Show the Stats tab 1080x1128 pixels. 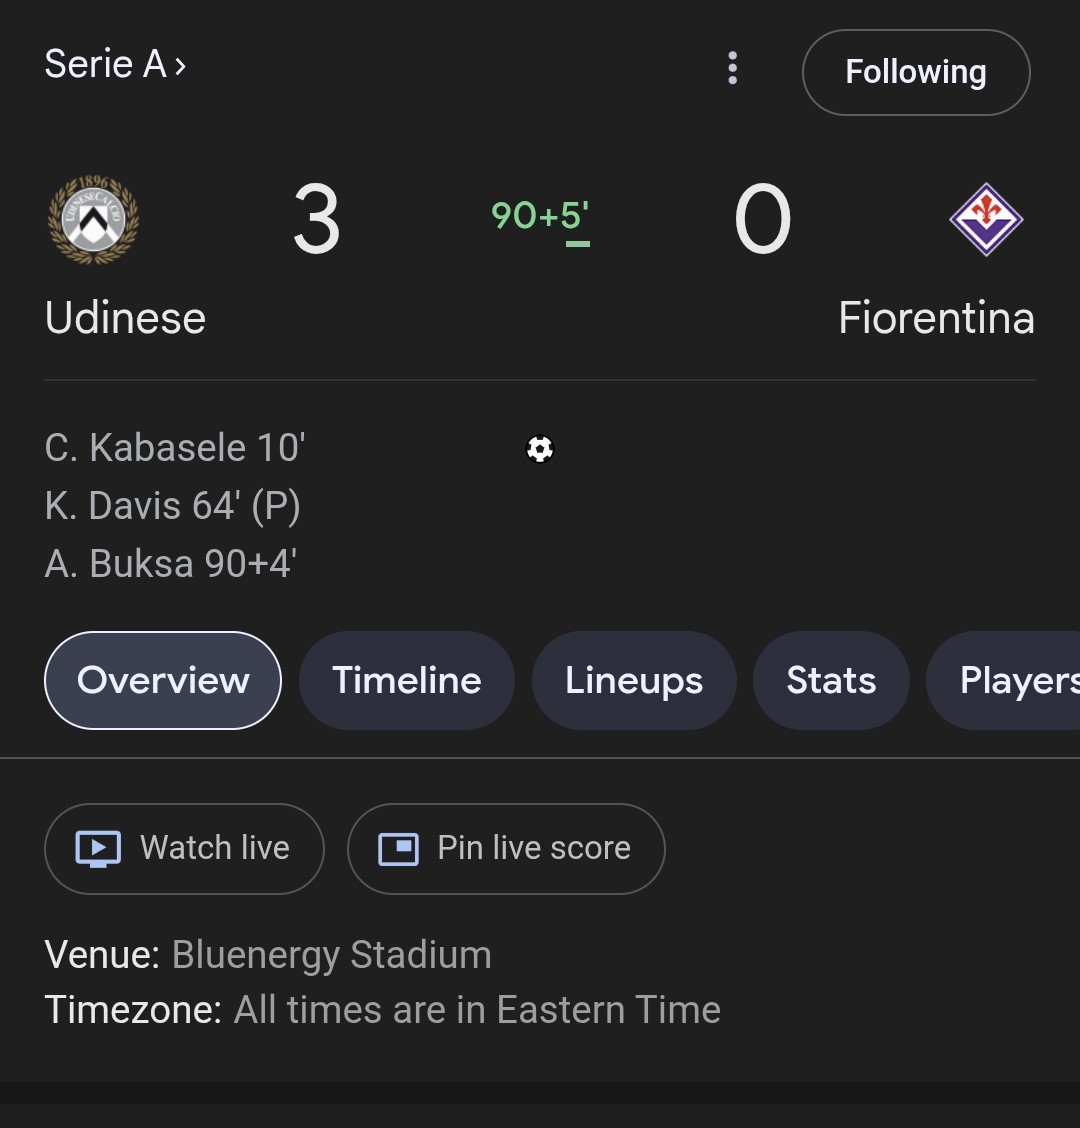pyautogui.click(x=831, y=681)
